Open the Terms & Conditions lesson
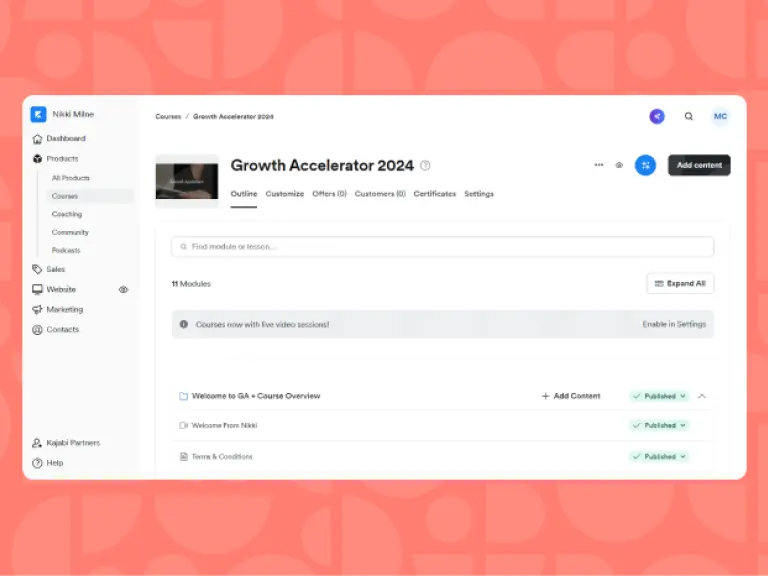 click(222, 456)
